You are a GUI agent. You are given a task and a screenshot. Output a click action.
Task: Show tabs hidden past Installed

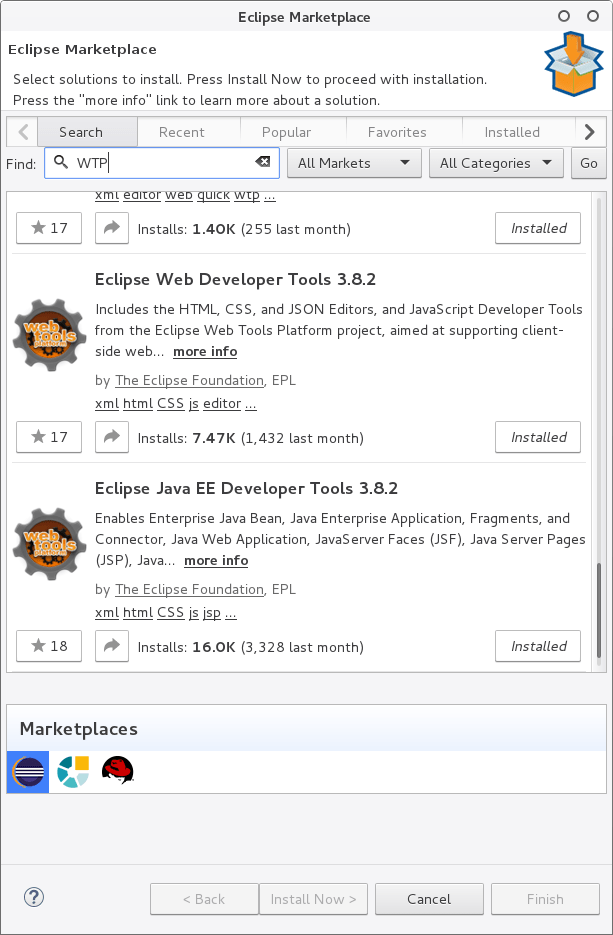(x=590, y=132)
